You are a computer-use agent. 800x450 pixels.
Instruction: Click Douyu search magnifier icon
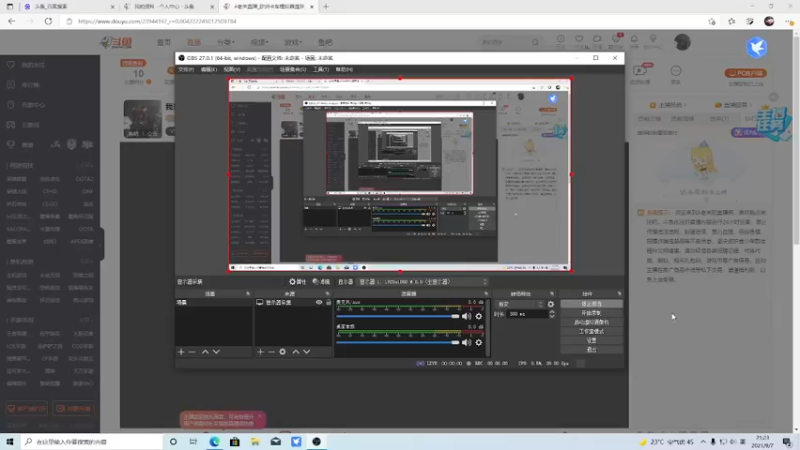point(535,42)
